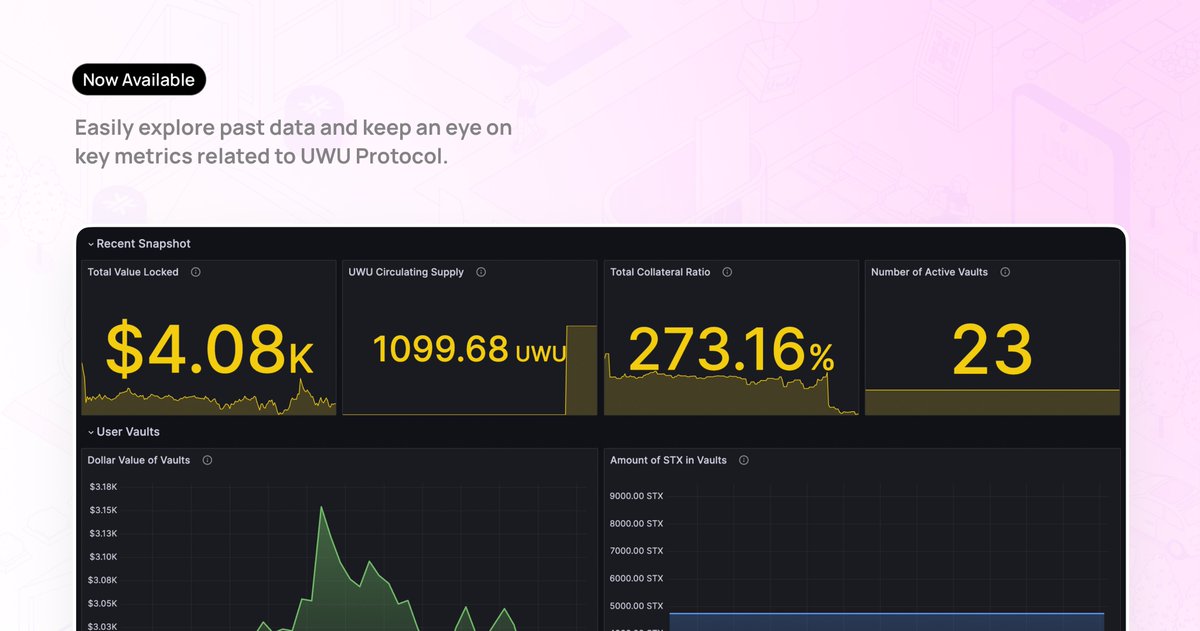Click the $3.13K axis label
1200x631 pixels.
103,533
